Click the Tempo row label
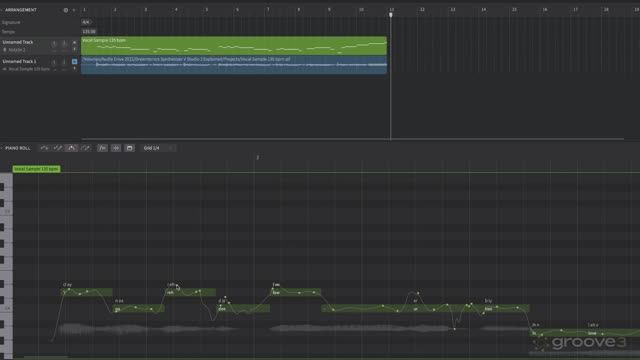The image size is (640, 360). (8, 31)
